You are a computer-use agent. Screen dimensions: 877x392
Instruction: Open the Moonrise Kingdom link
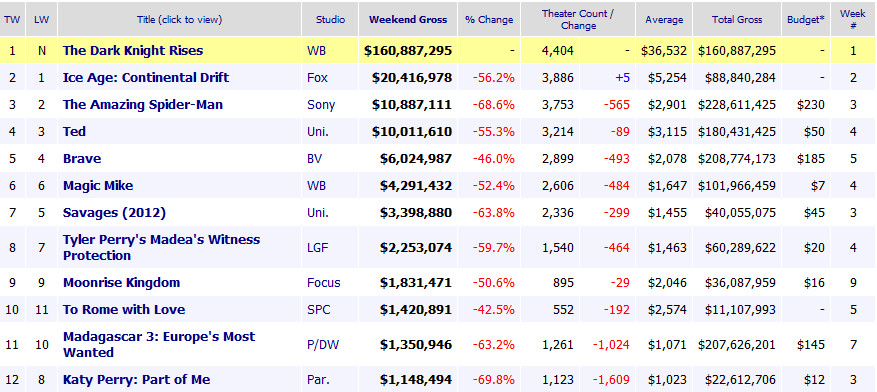(121, 282)
